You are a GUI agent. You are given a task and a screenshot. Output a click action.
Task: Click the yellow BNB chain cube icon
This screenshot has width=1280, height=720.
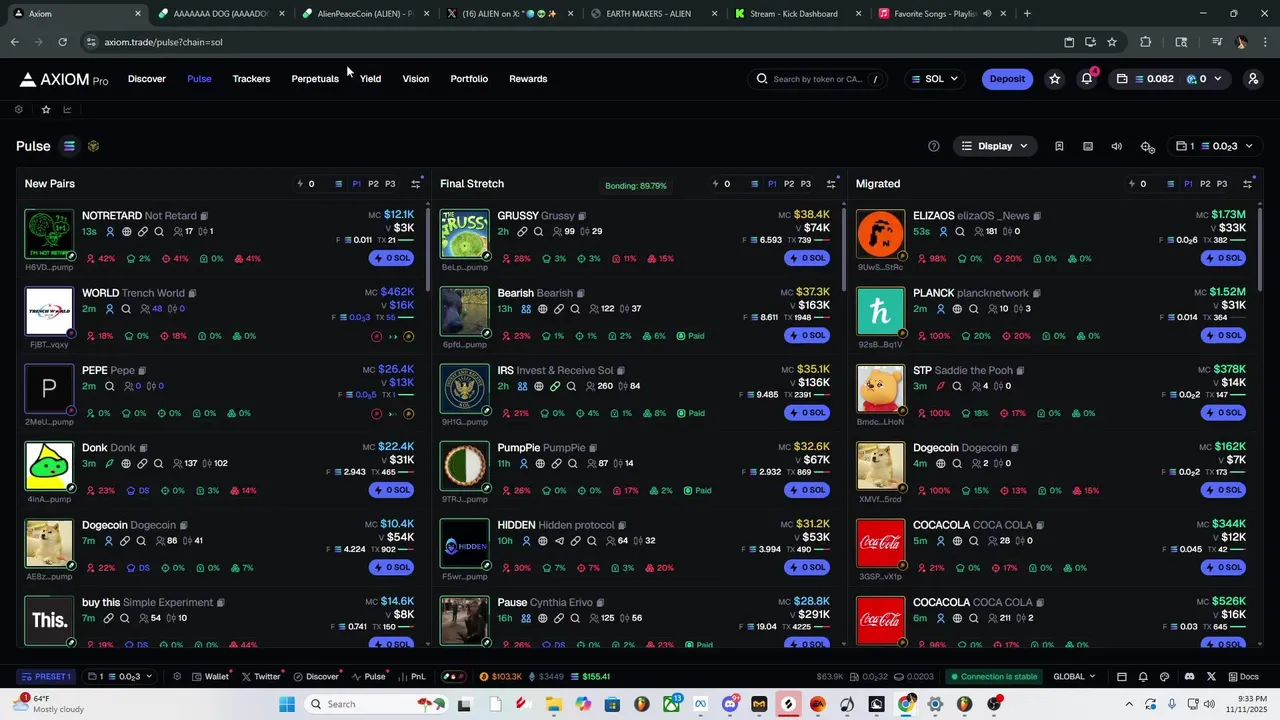tap(93, 146)
